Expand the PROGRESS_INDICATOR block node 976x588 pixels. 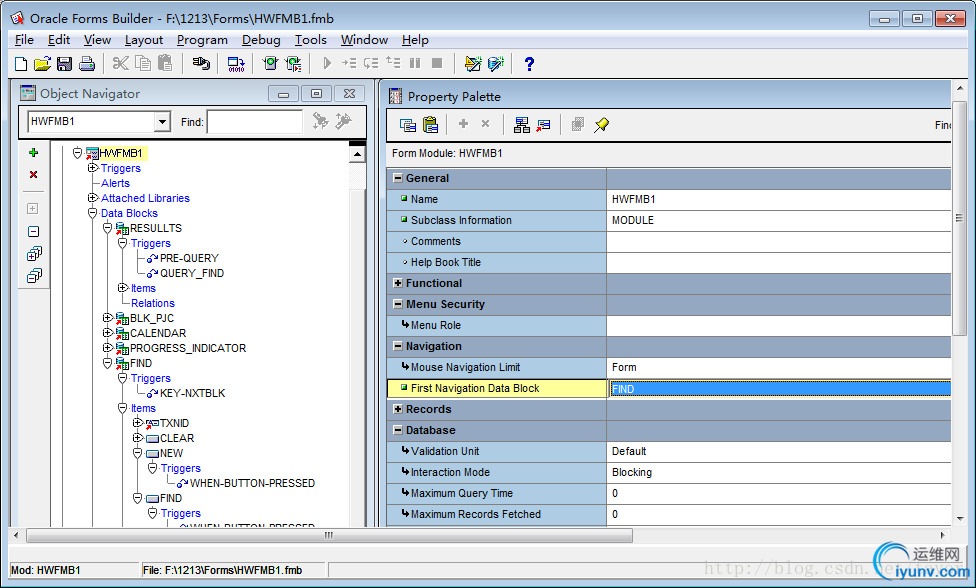pyautogui.click(x=108, y=348)
